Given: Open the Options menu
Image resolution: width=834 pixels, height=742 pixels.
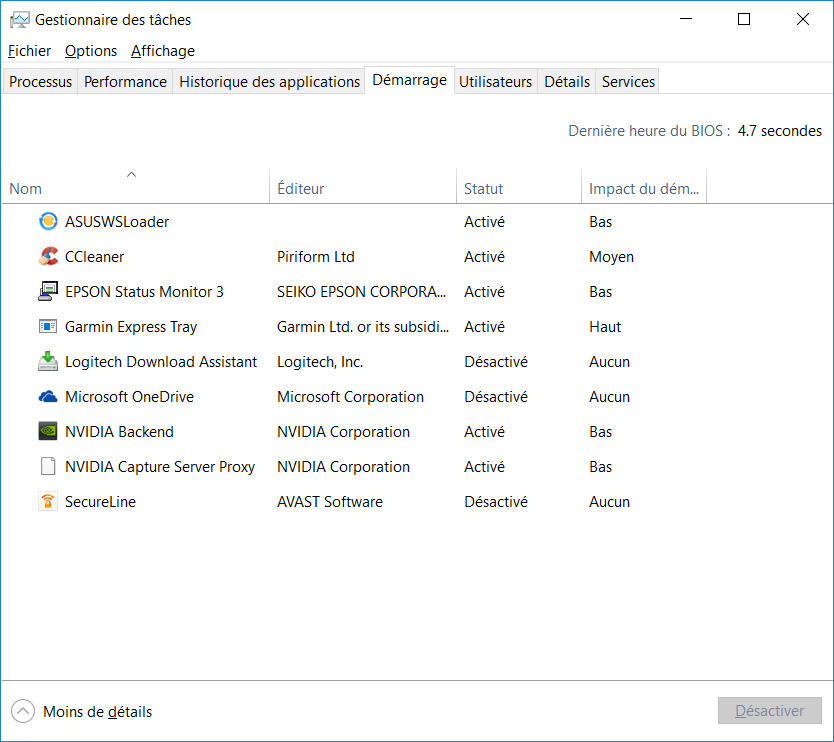Looking at the screenshot, I should tap(91, 51).
